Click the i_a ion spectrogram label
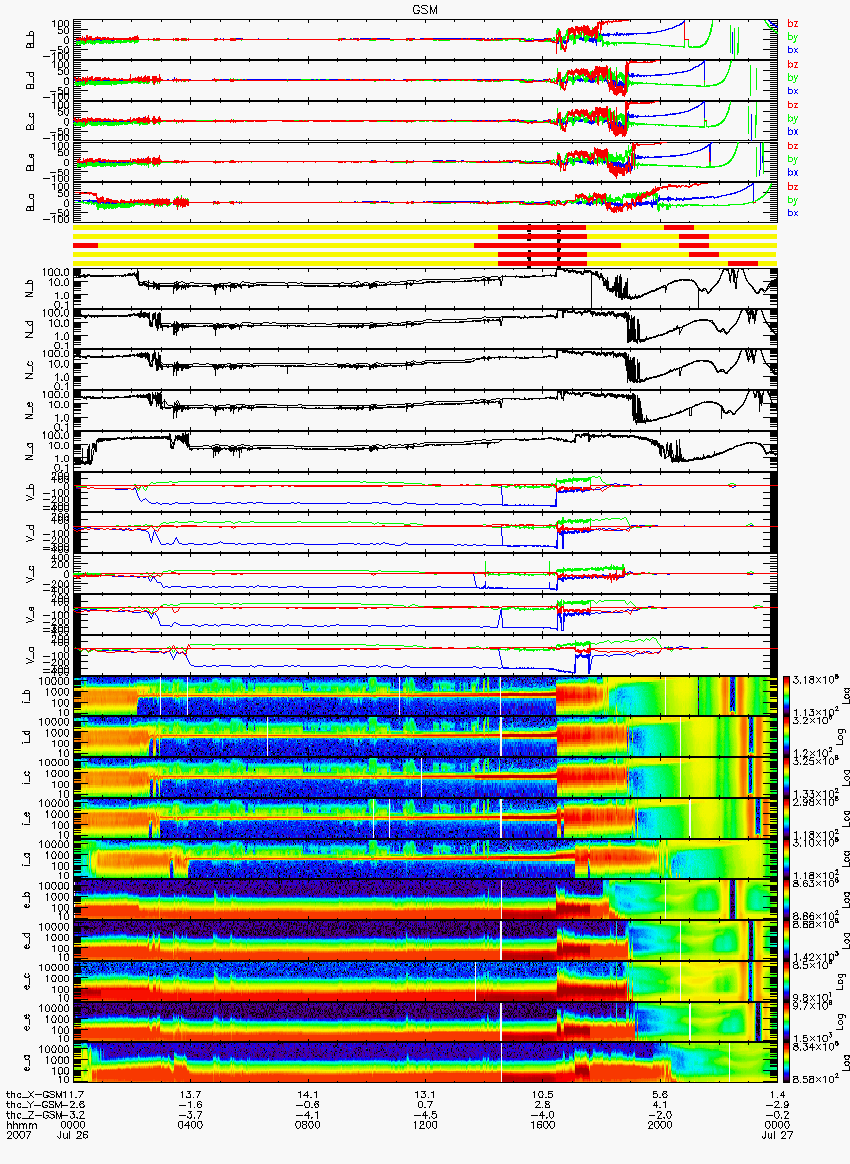The height and width of the screenshot is (1164, 850). [x=27, y=860]
